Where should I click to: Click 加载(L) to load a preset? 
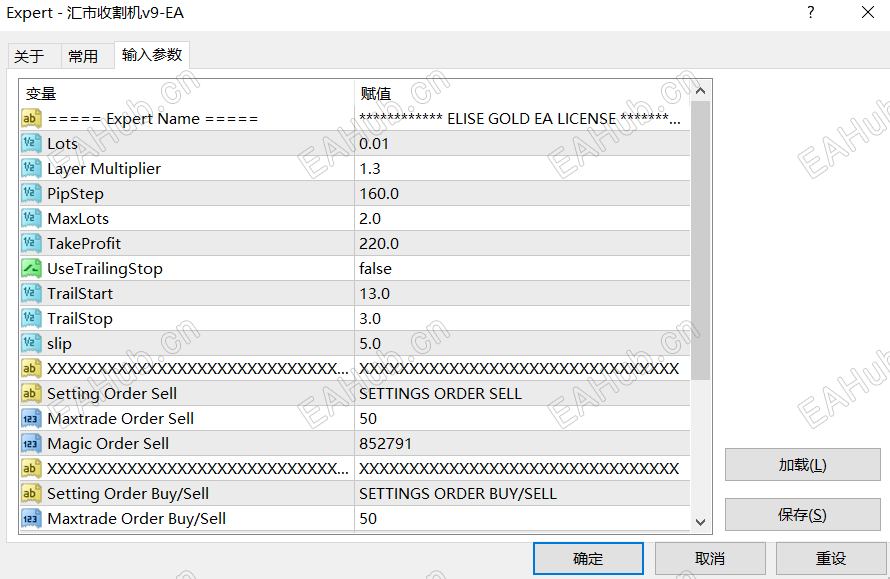801,464
